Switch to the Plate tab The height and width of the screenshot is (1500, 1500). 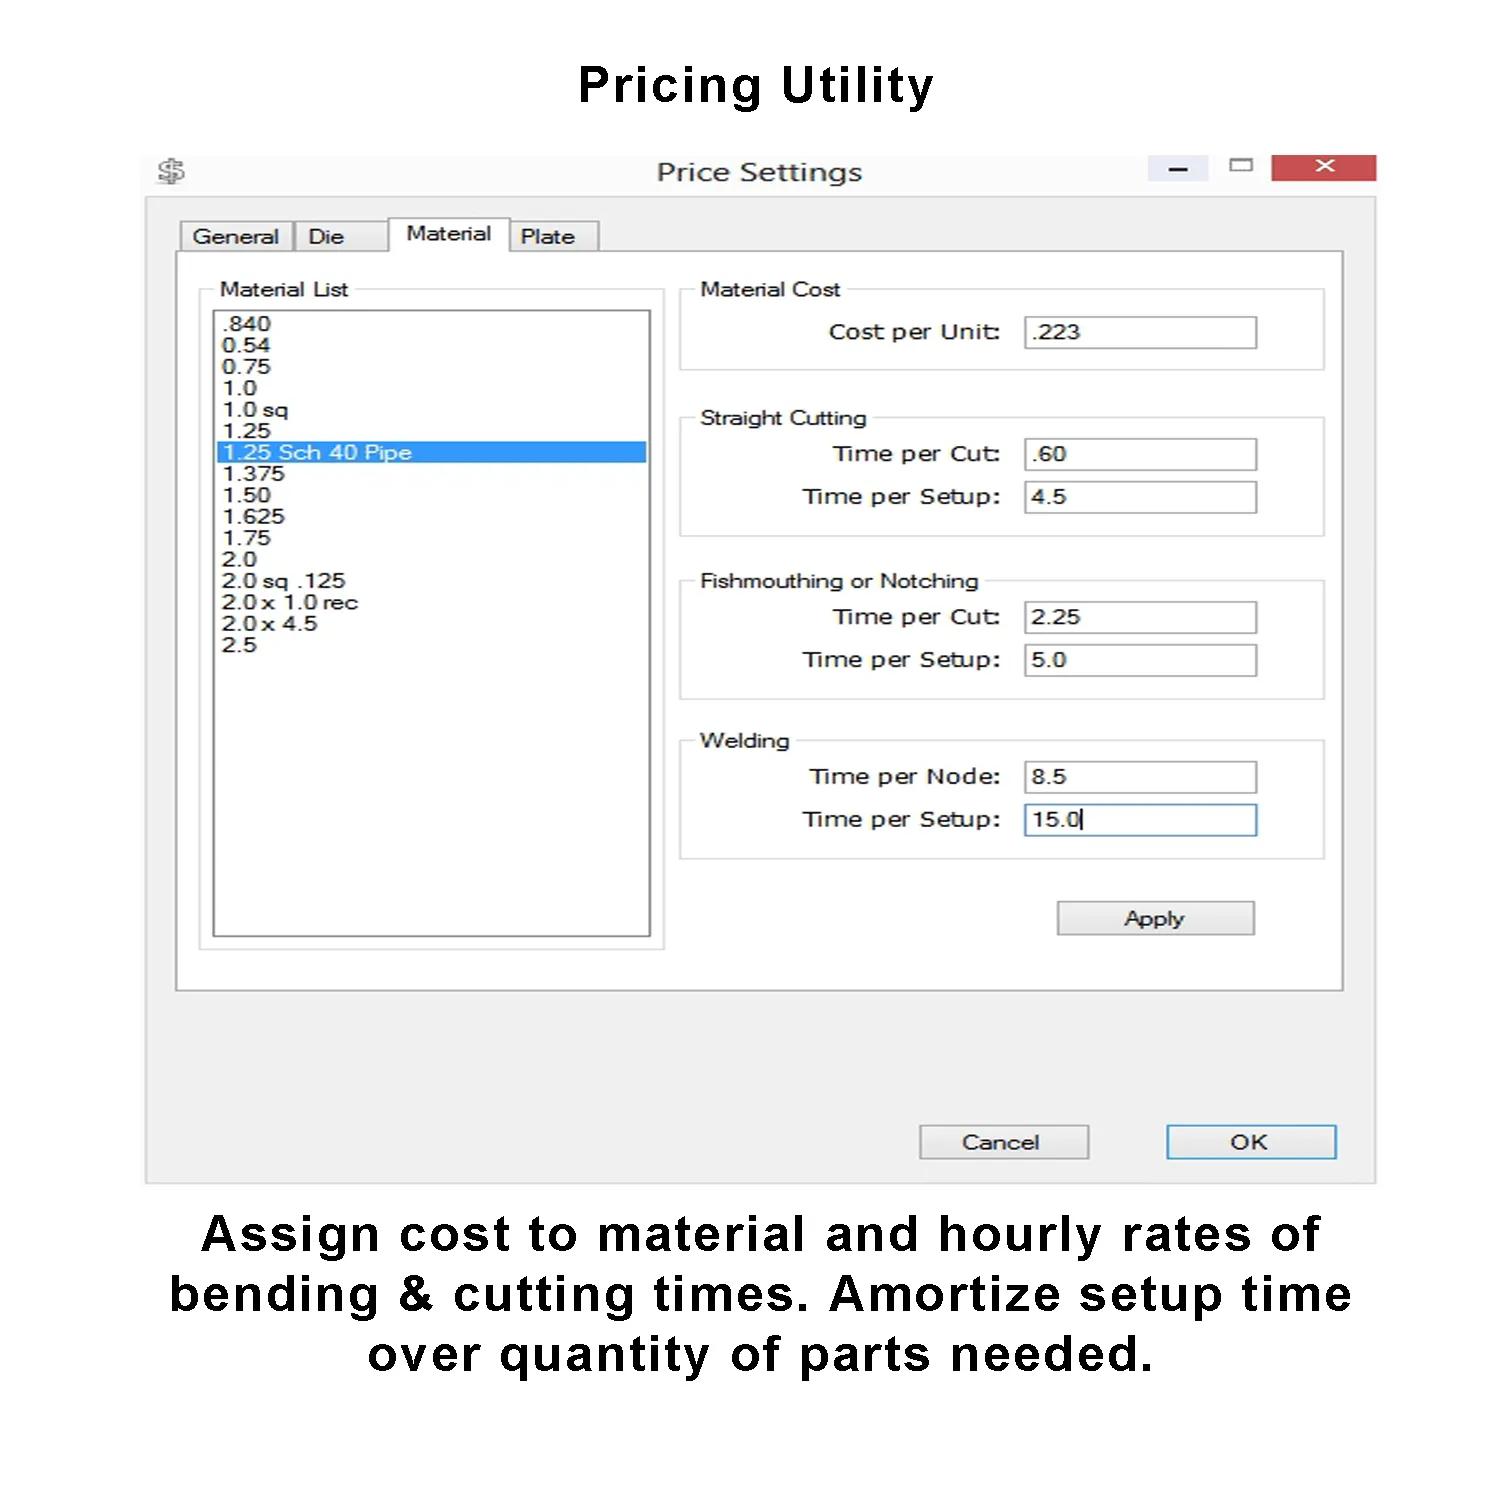[x=553, y=236]
